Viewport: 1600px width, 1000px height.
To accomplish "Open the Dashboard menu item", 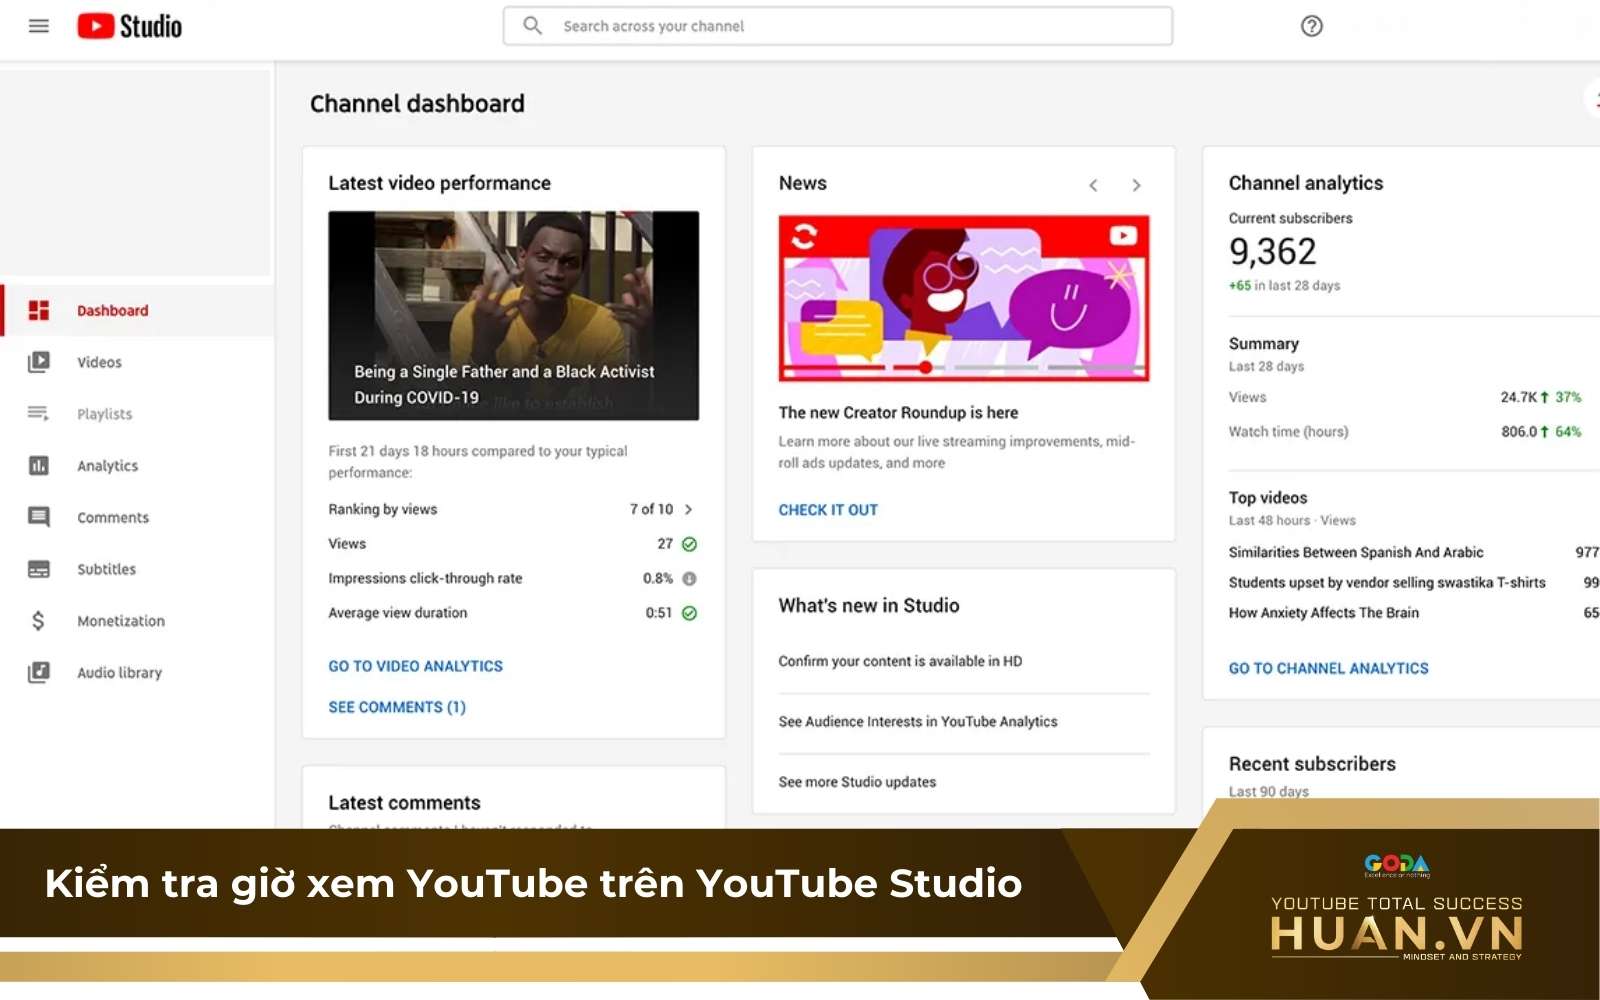I will click(x=138, y=310).
